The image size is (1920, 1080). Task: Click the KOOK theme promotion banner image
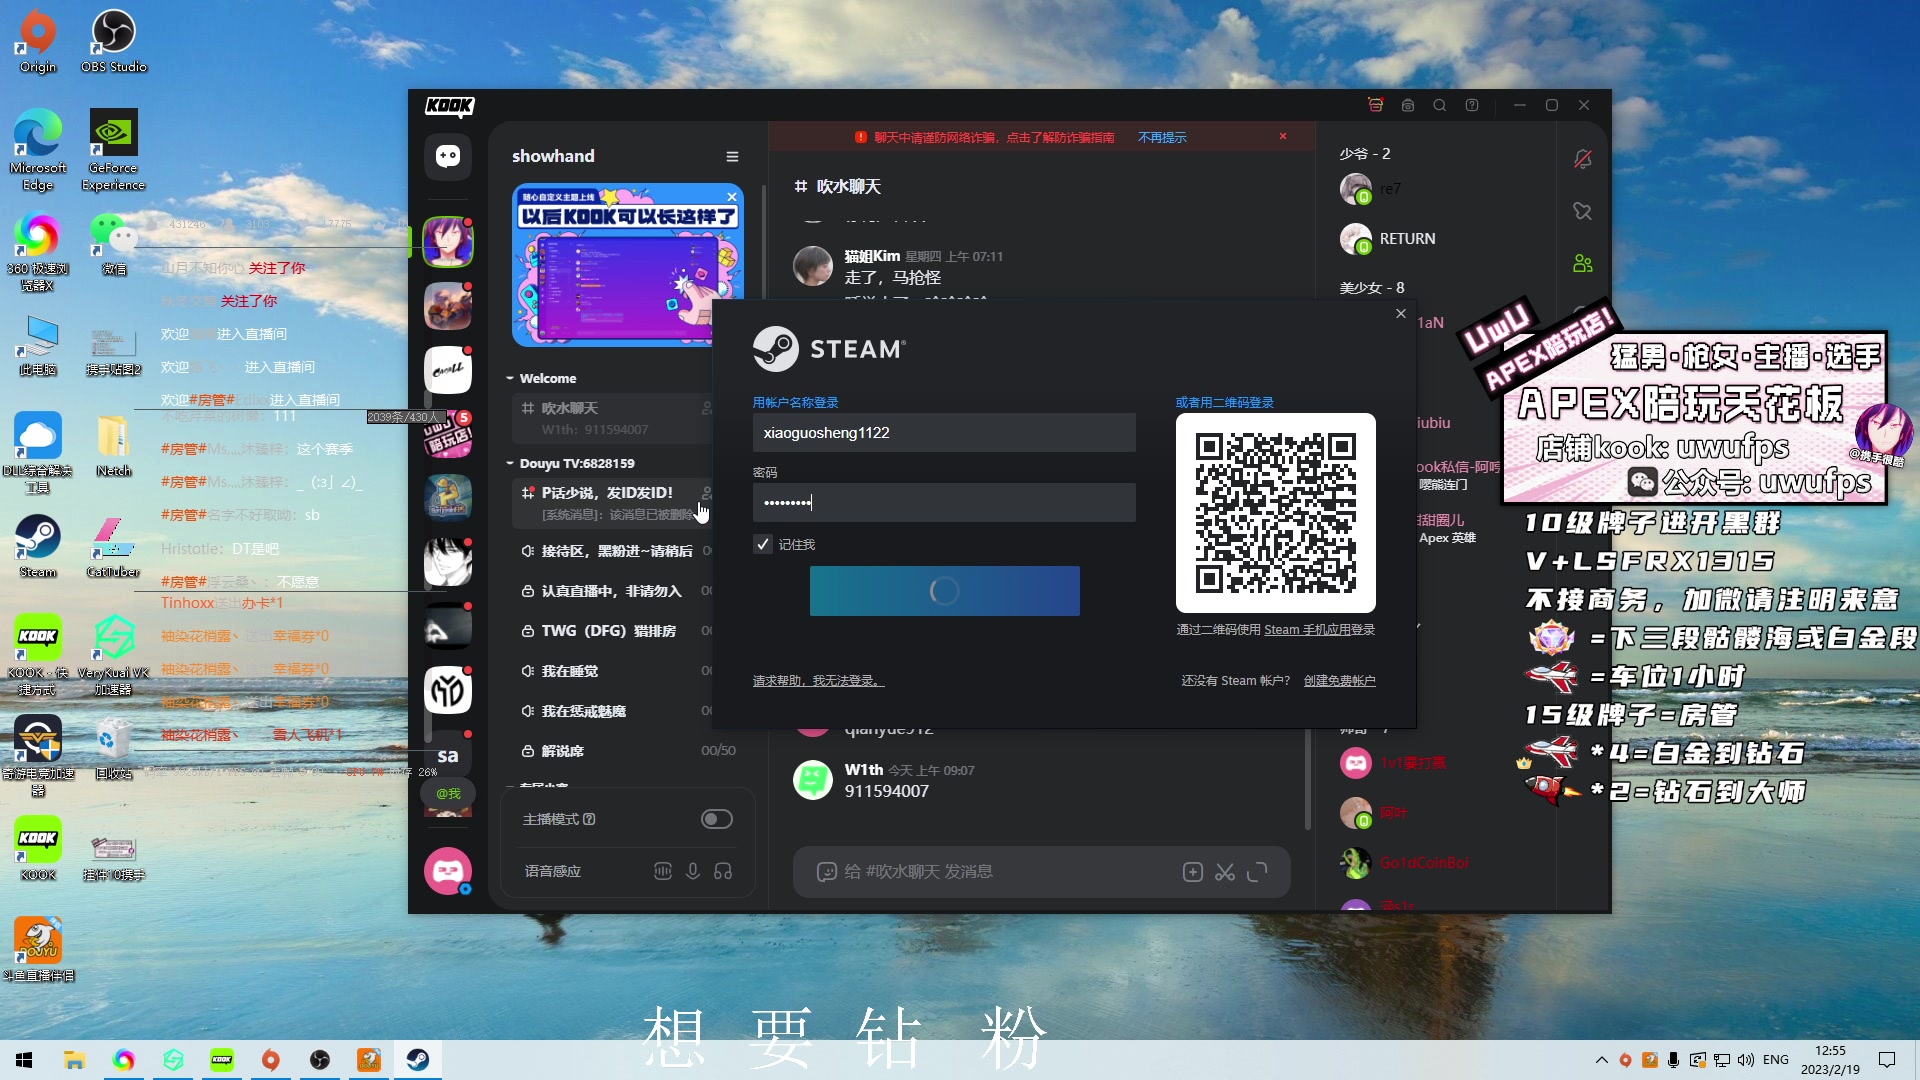coord(627,265)
